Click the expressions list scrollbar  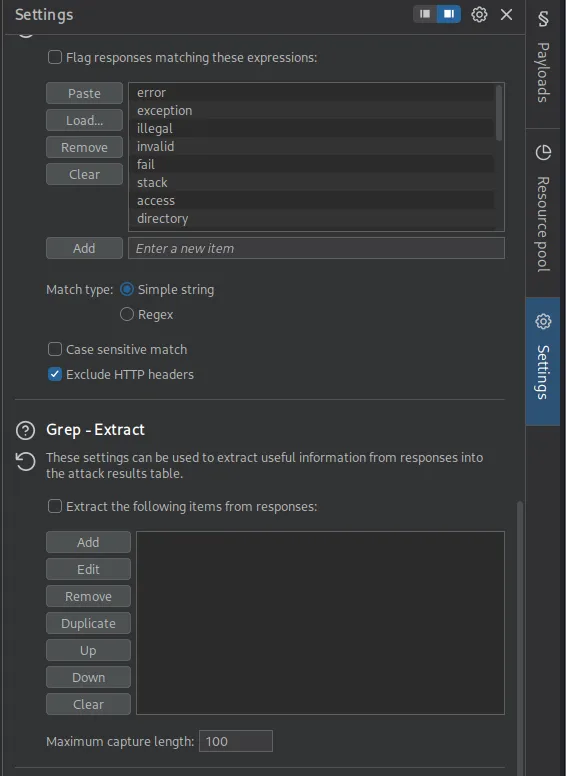(499, 113)
